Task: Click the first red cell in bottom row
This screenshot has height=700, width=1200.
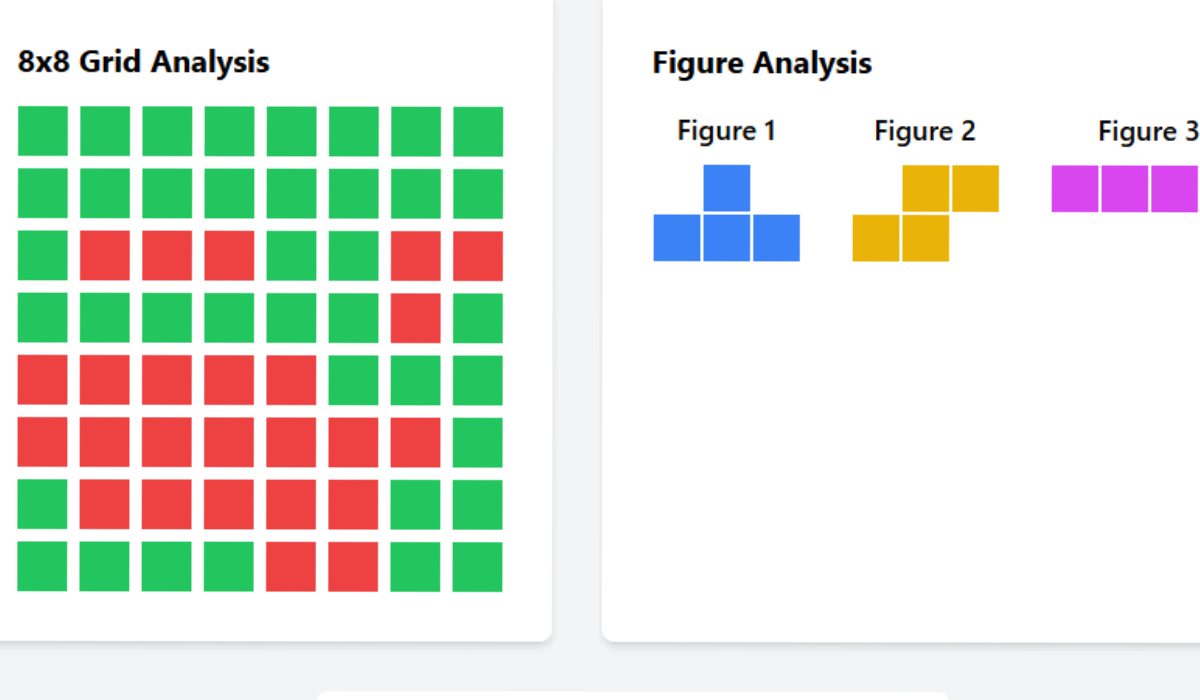Action: 291,566
